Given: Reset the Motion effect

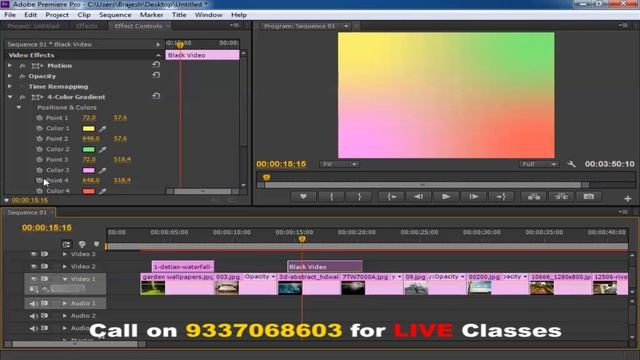Looking at the screenshot, I should [156, 64].
